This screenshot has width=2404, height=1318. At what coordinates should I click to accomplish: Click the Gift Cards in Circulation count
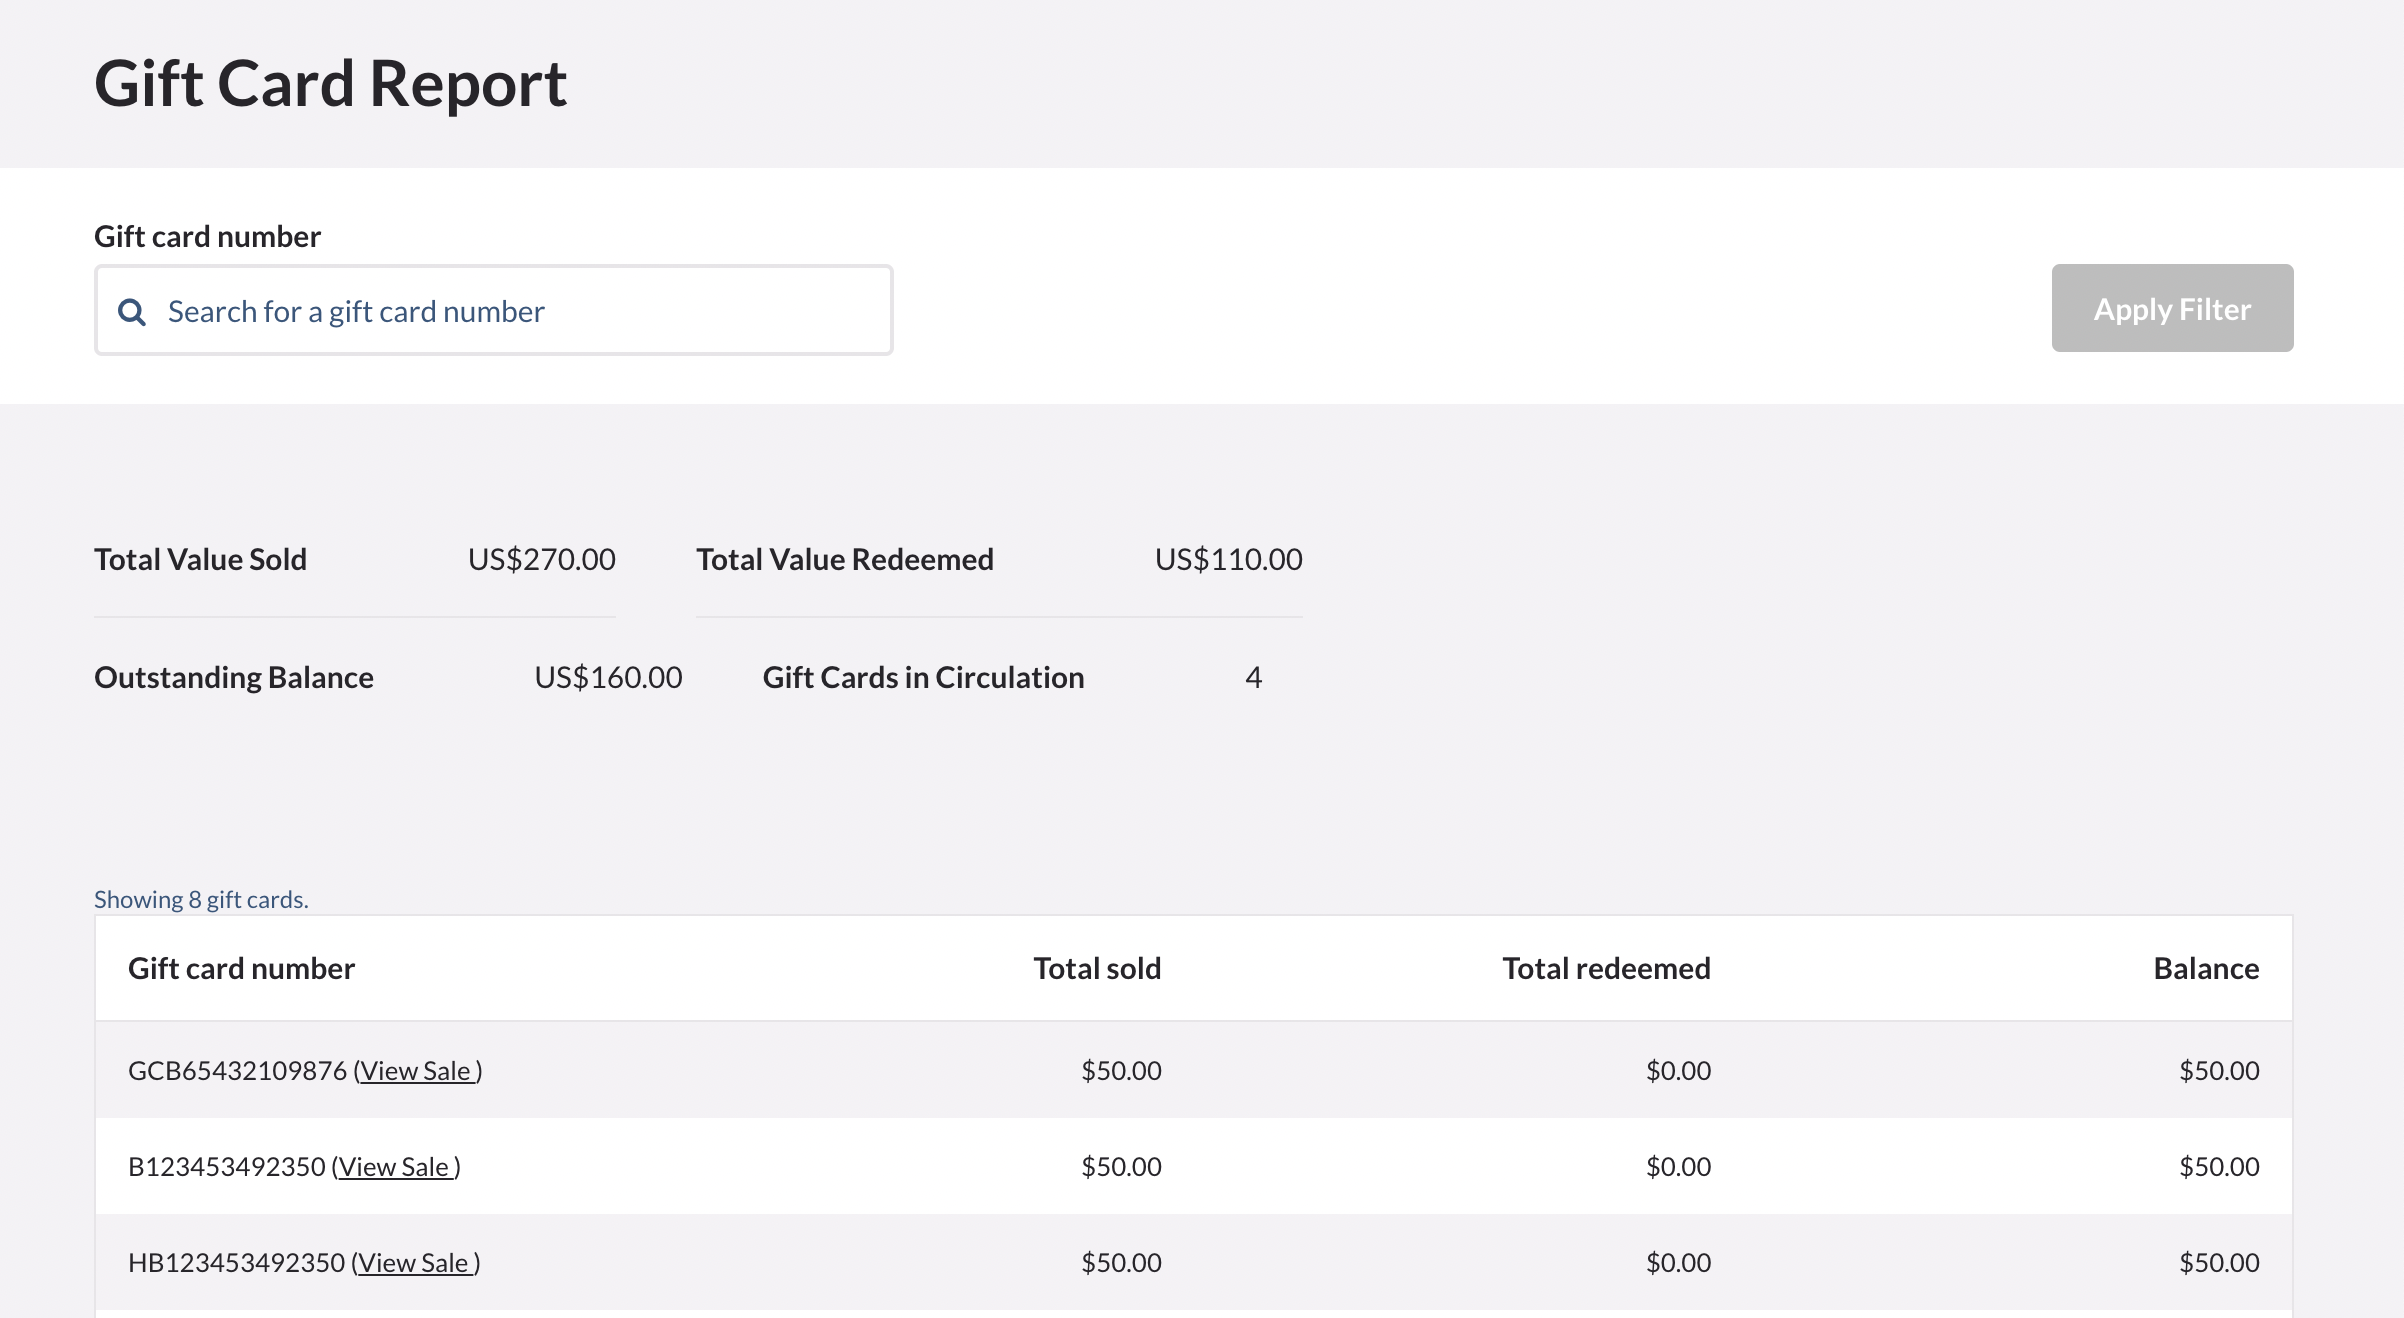coord(1254,677)
